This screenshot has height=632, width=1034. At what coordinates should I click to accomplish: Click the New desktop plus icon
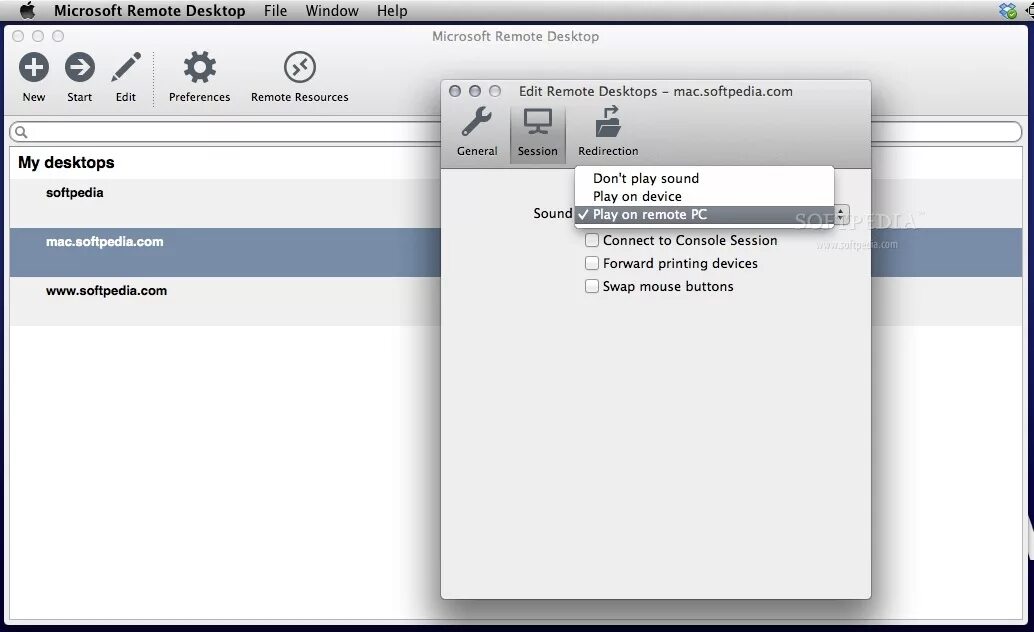coord(34,67)
